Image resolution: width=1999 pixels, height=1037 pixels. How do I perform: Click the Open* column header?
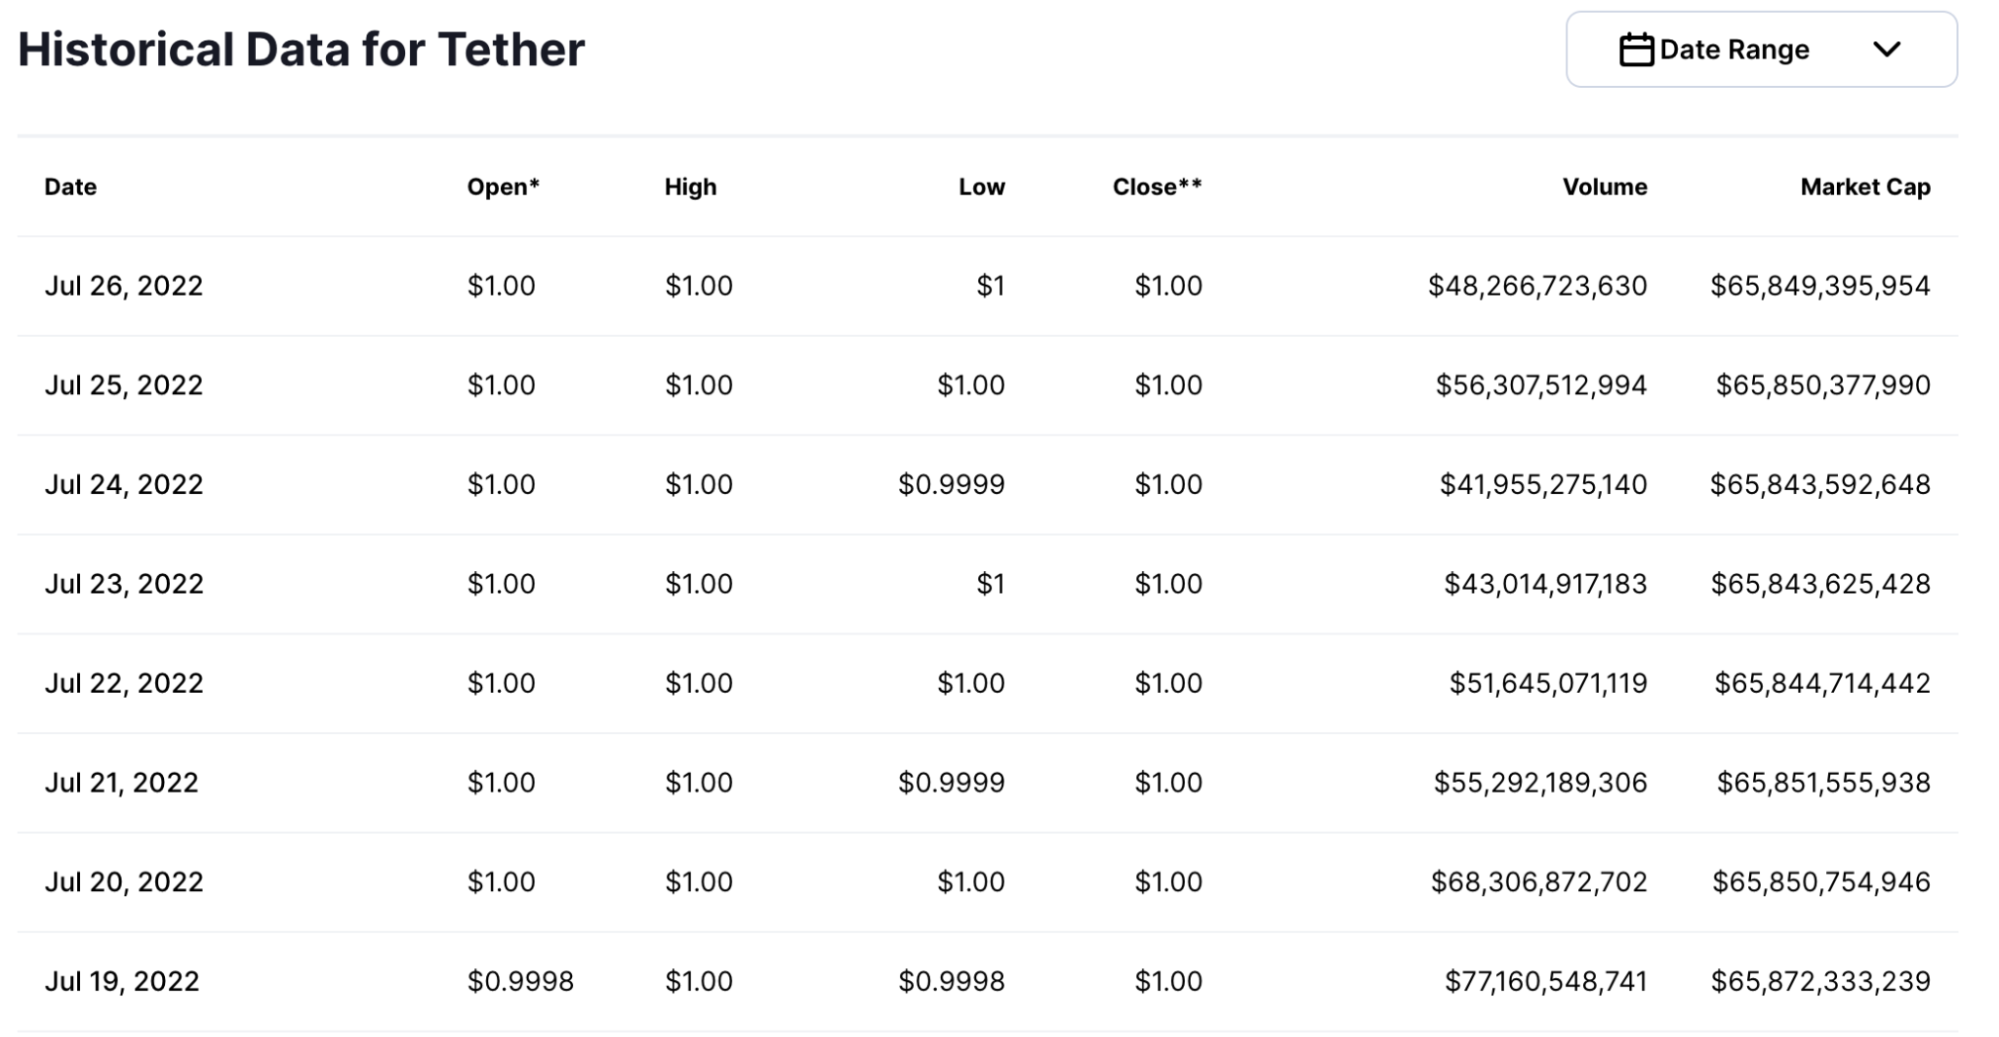tap(503, 187)
